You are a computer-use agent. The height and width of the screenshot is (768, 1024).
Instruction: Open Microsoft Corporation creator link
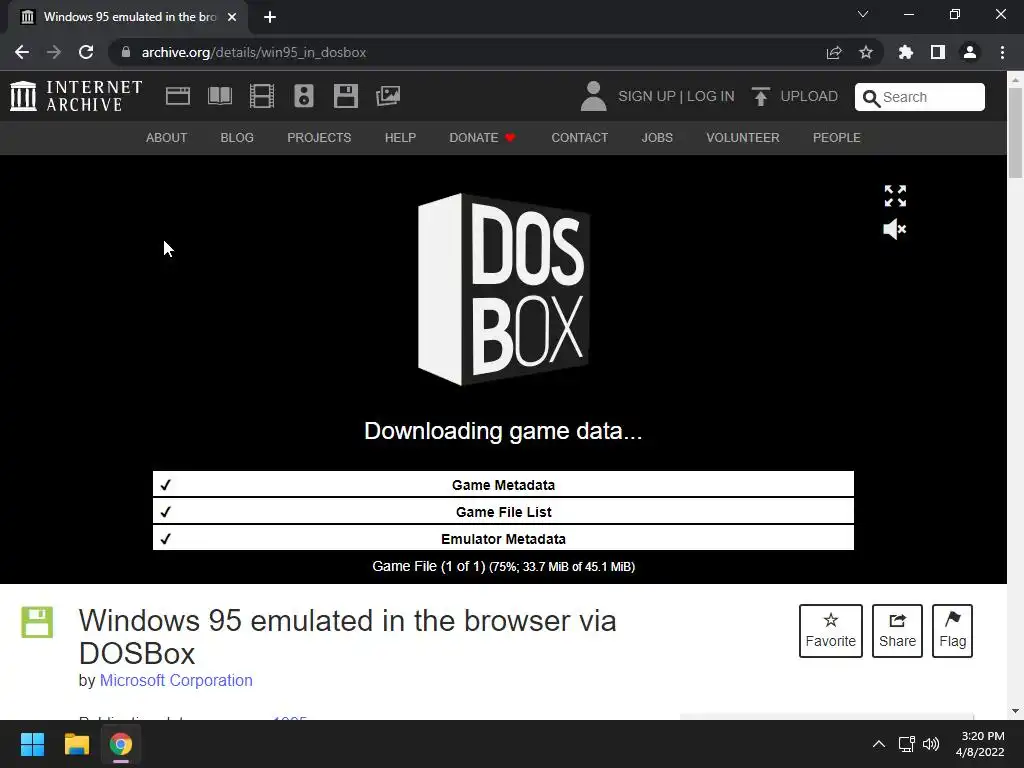[176, 680]
